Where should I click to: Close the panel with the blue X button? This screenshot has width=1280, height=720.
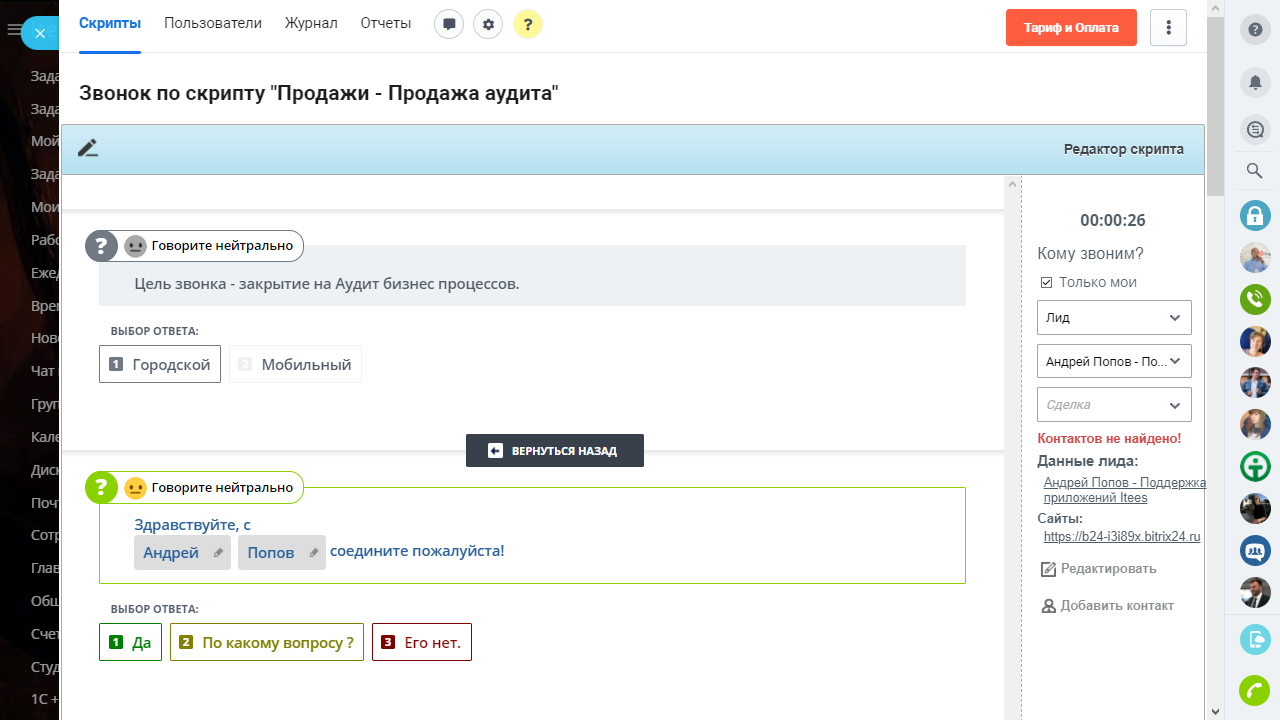40,33
